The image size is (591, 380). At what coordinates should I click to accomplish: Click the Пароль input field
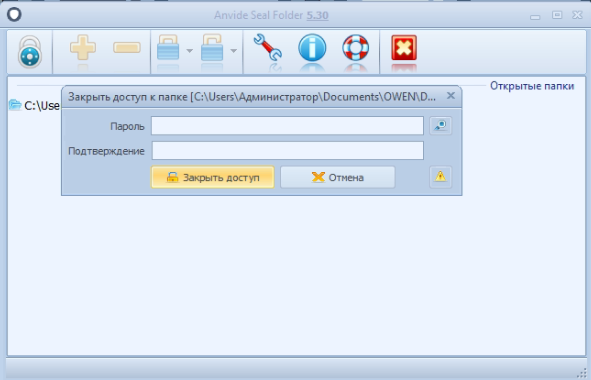[x=287, y=126]
